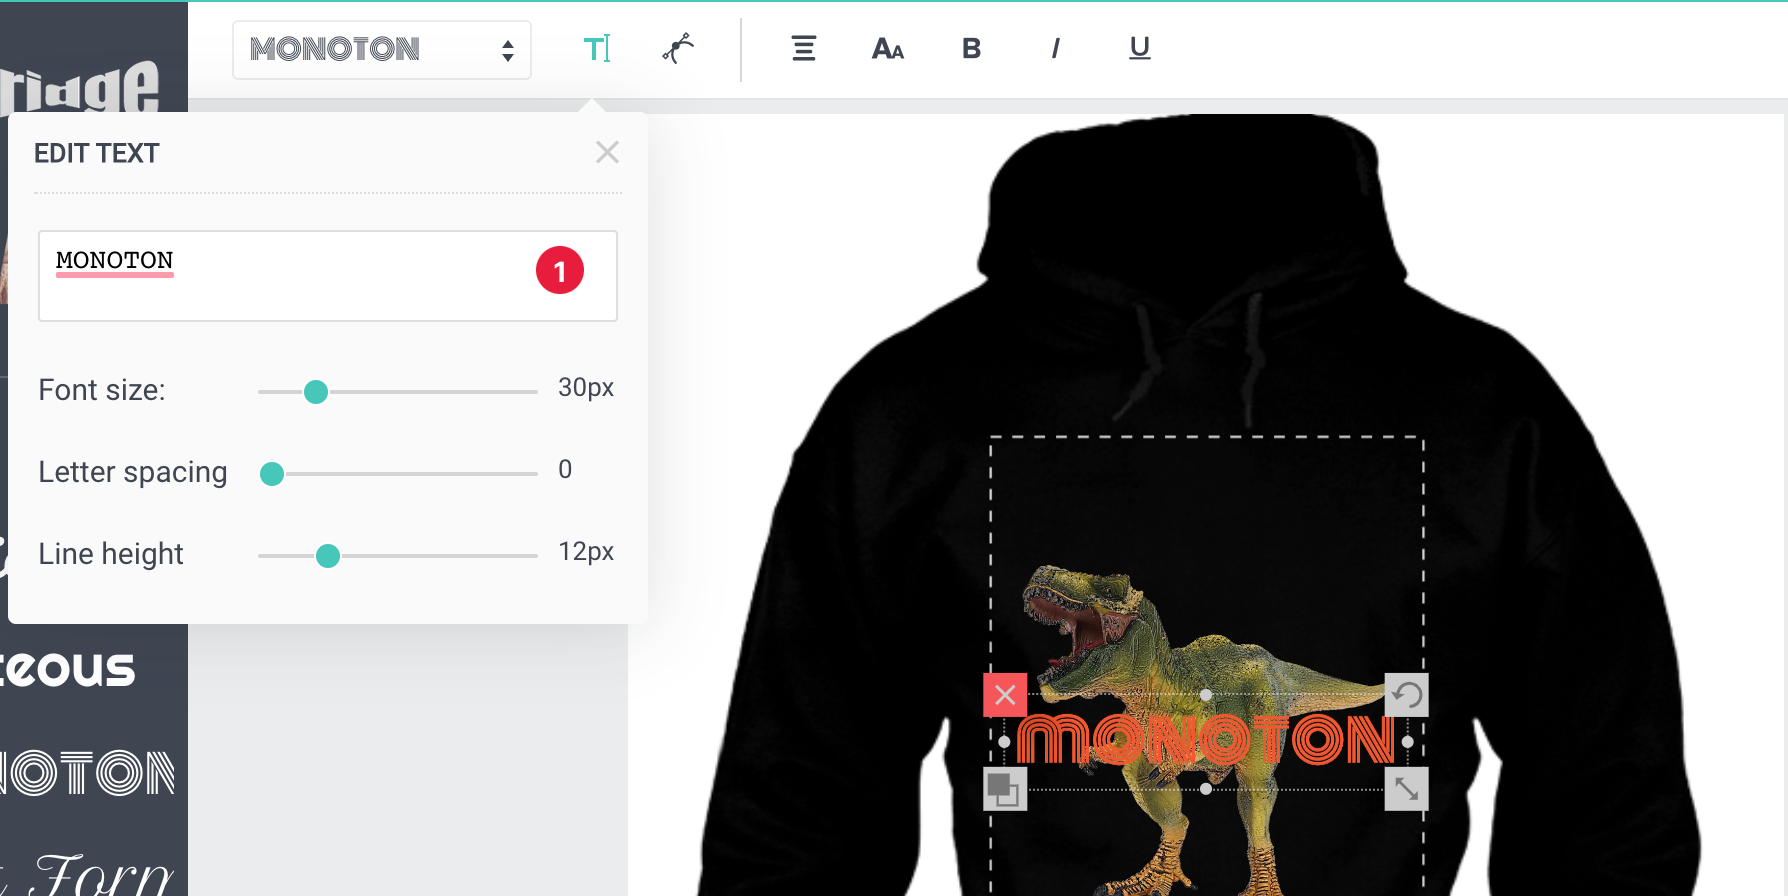Adjust the Line height slider handle
The image size is (1788, 896).
(328, 556)
